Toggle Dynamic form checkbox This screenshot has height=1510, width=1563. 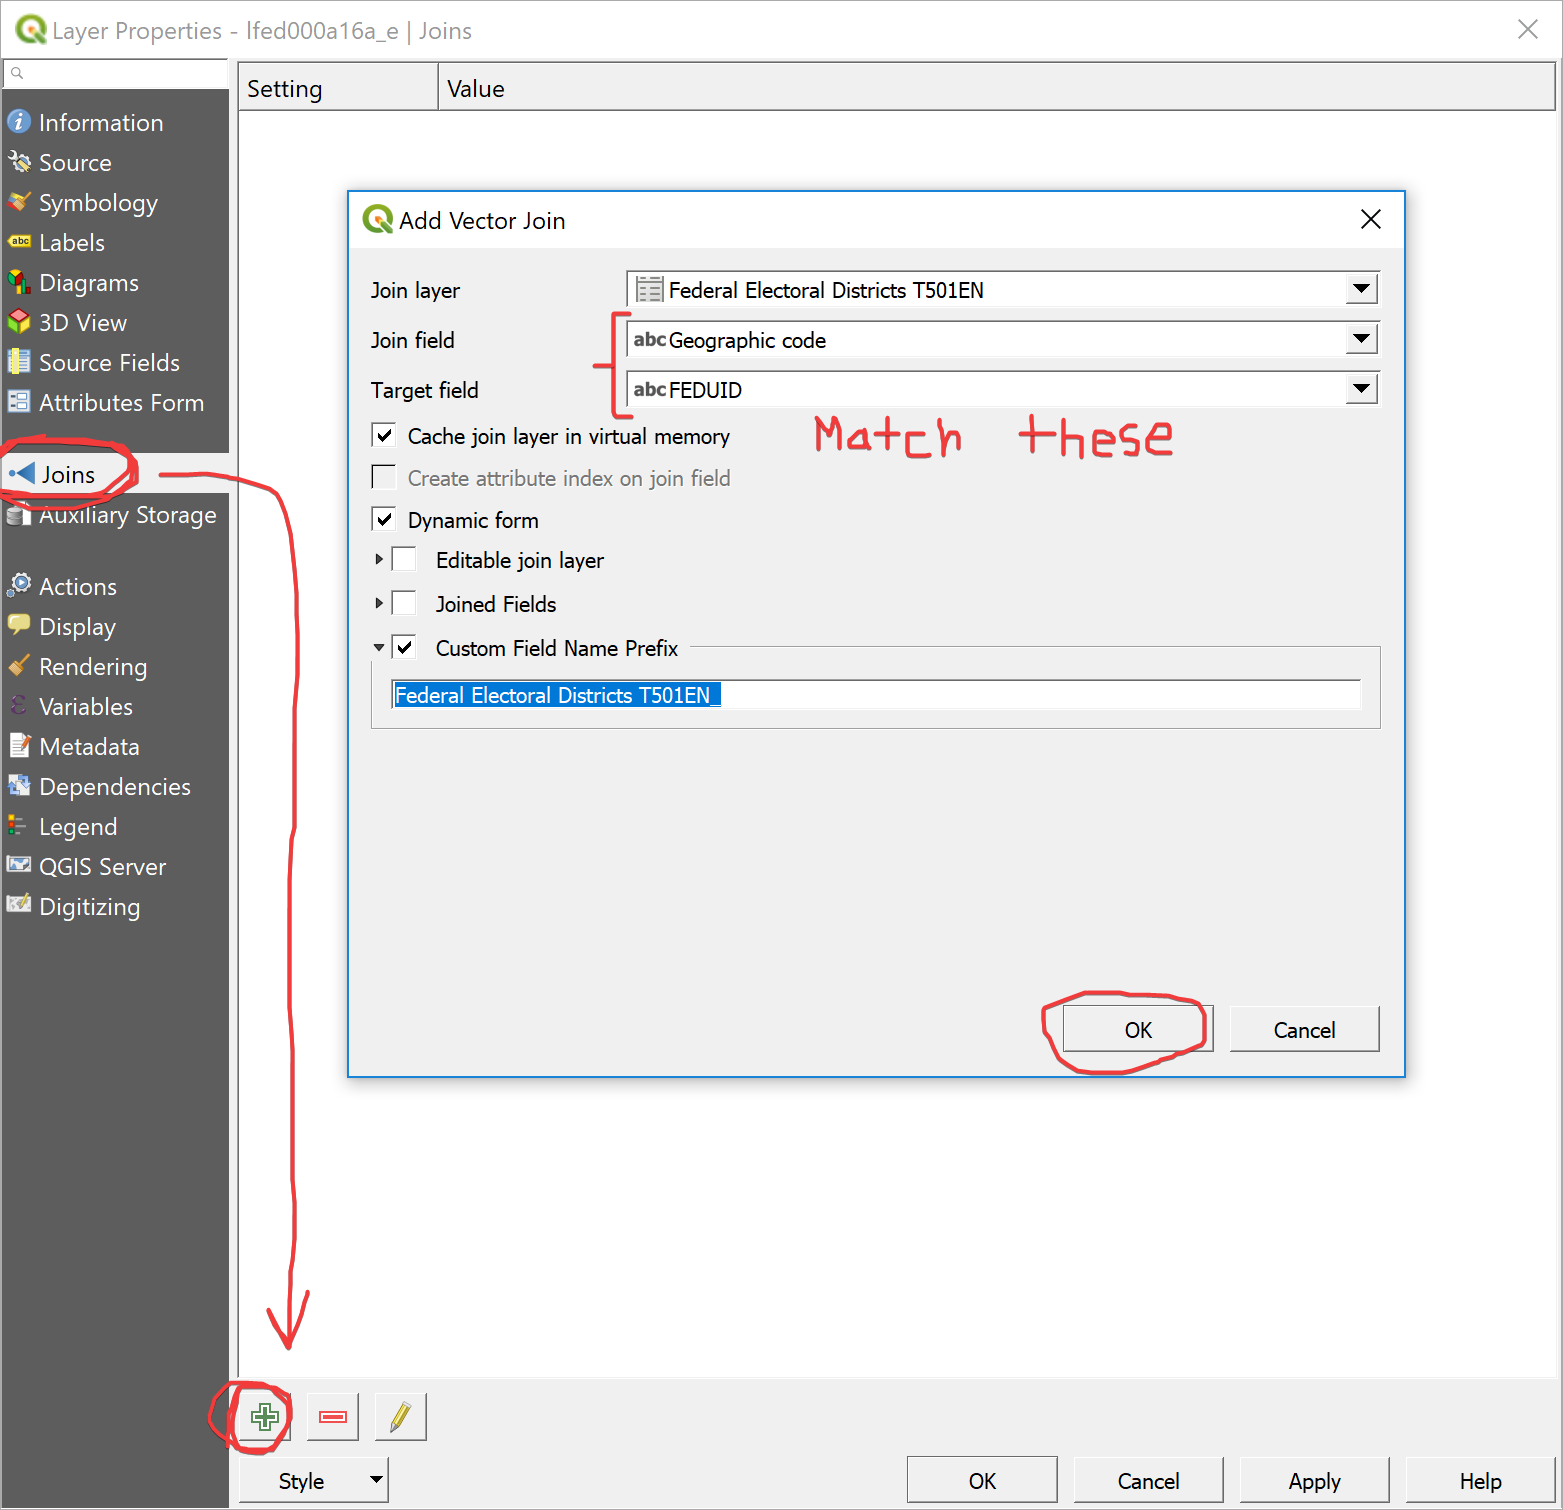[x=384, y=519]
